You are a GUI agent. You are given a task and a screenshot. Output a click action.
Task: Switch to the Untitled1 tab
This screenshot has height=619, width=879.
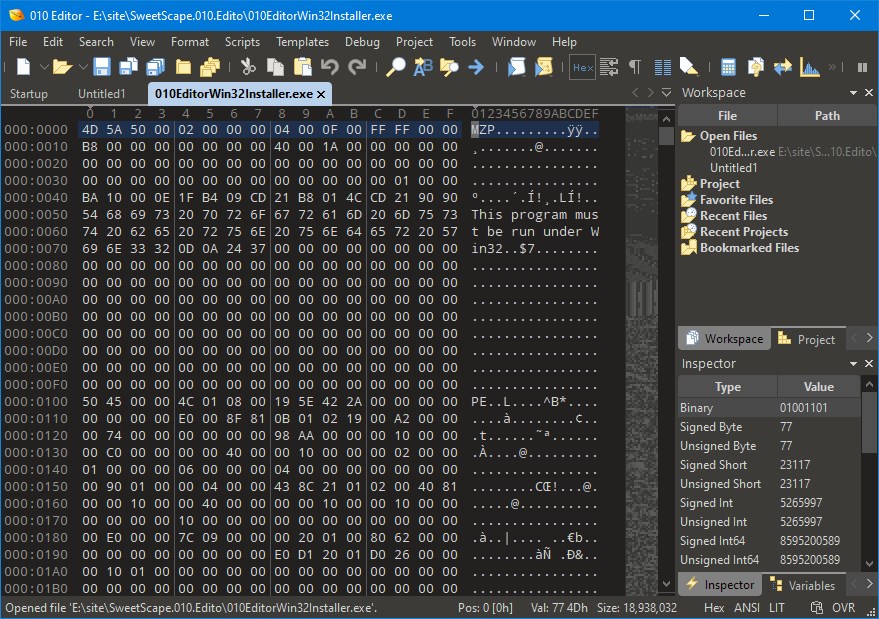[102, 92]
